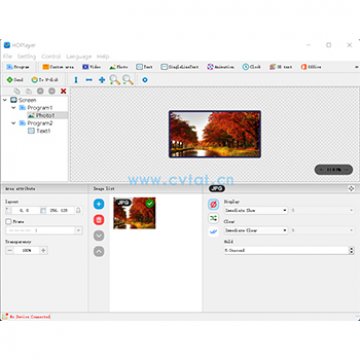Open the Help menu
Viewport: 360px width, 360px height.
103,56
